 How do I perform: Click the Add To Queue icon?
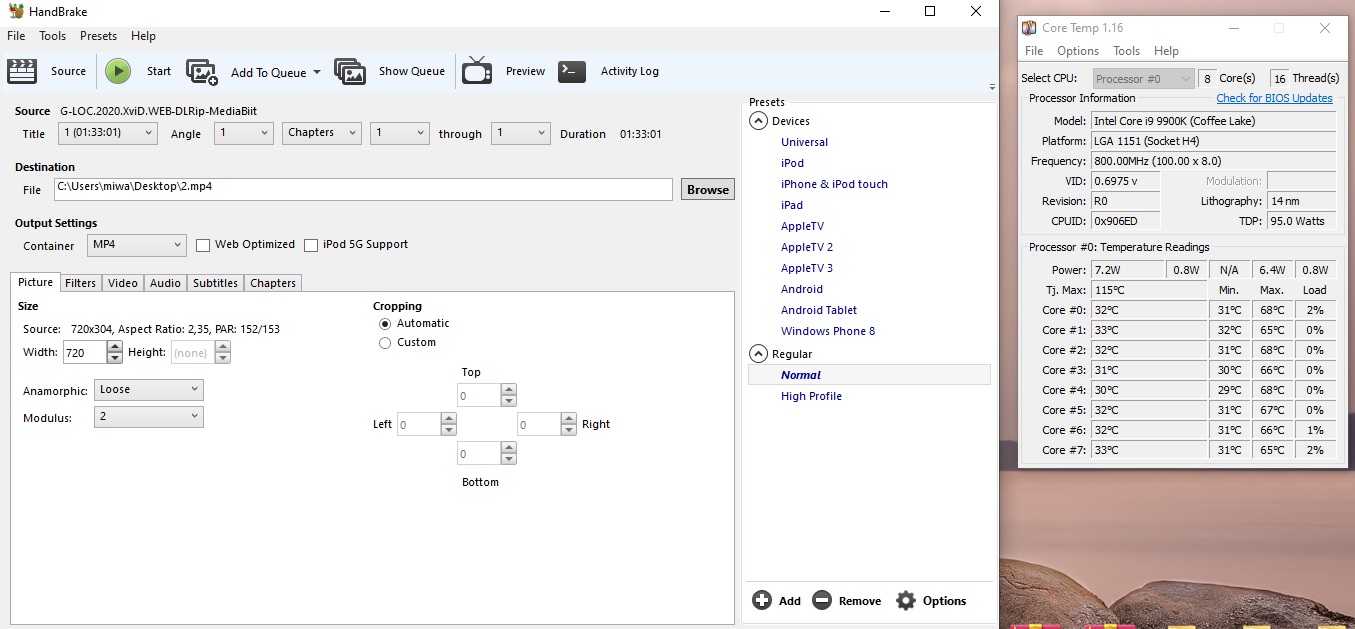point(202,72)
